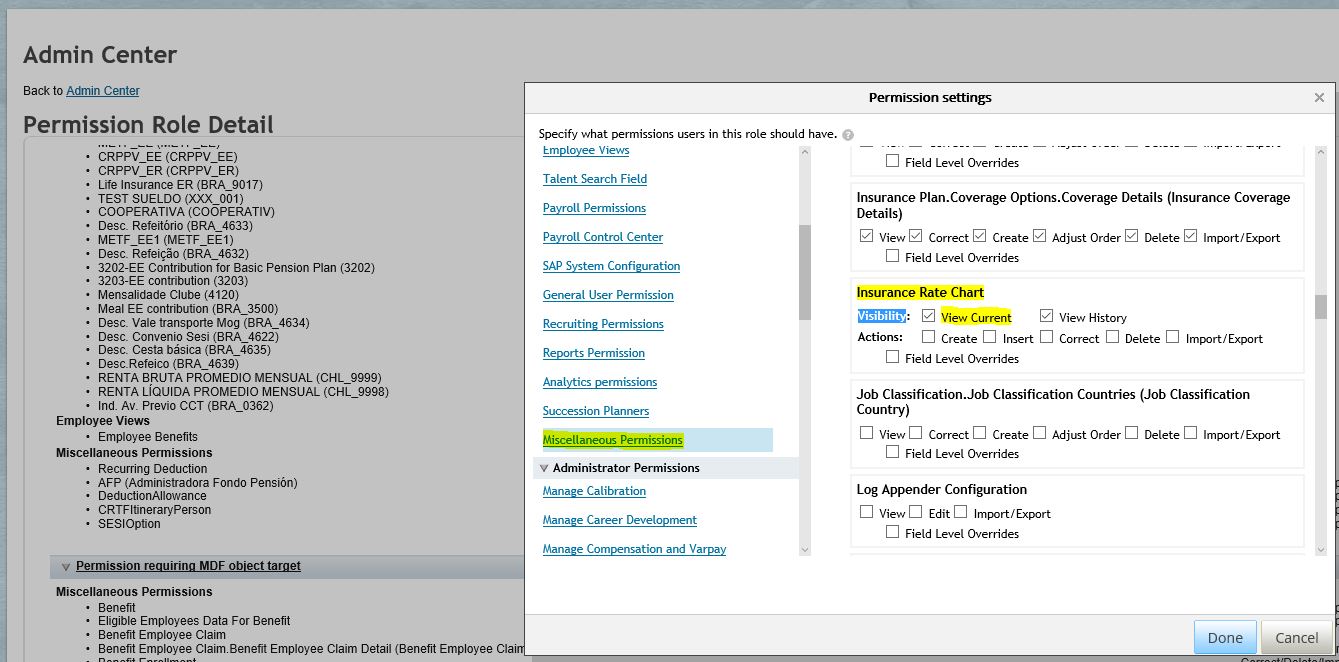The image size is (1339, 662).
Task: Open Payroll Permissions category
Action: (x=594, y=208)
